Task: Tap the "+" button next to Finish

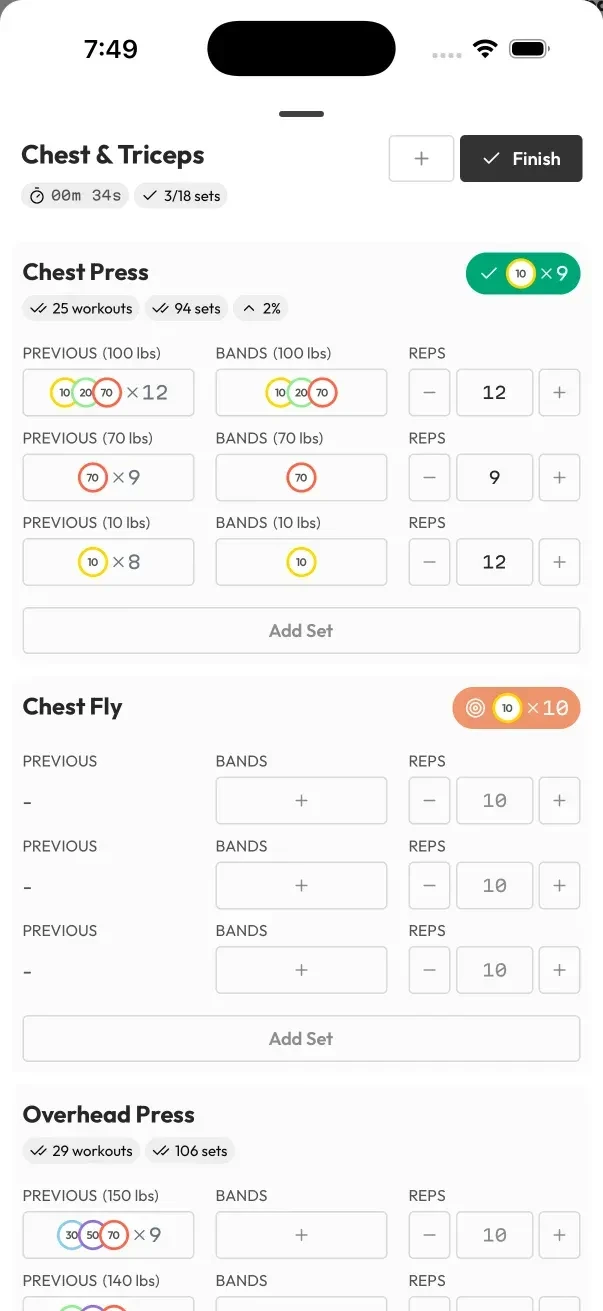Action: point(421,158)
